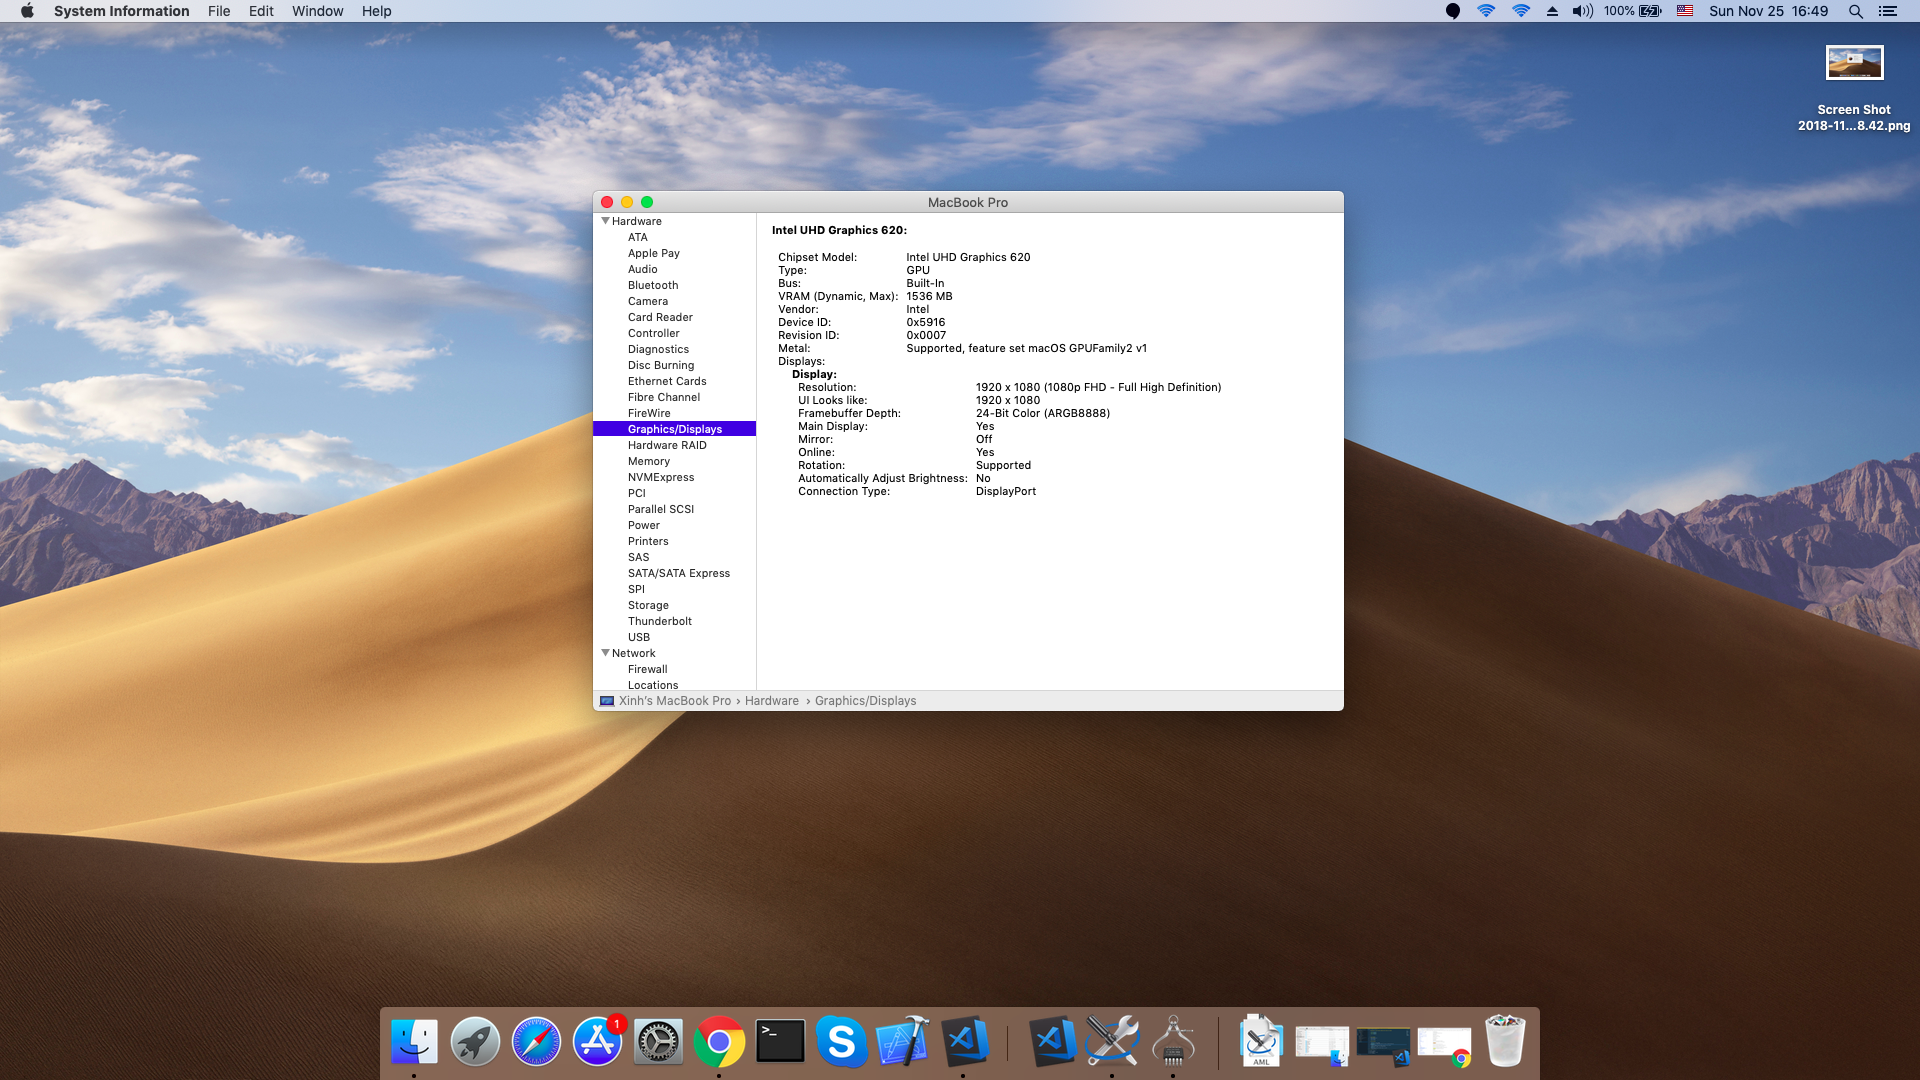The height and width of the screenshot is (1080, 1920).
Task: Click the Spotlight search magnifier icon
Action: coord(1855,11)
